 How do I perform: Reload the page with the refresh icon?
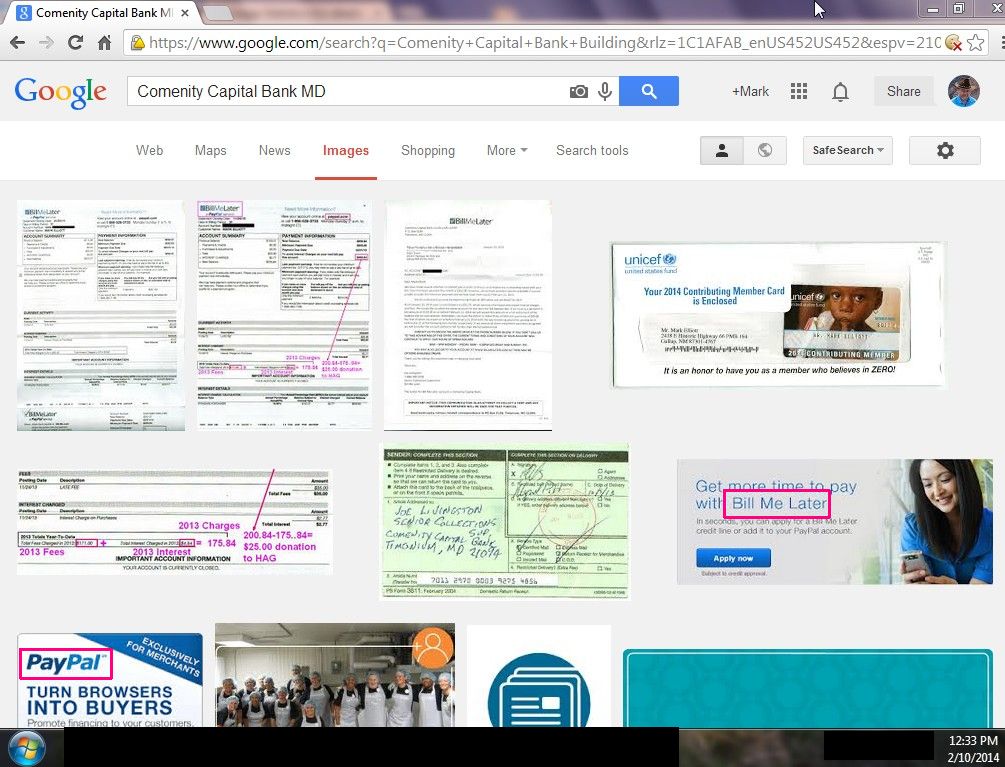(x=75, y=43)
